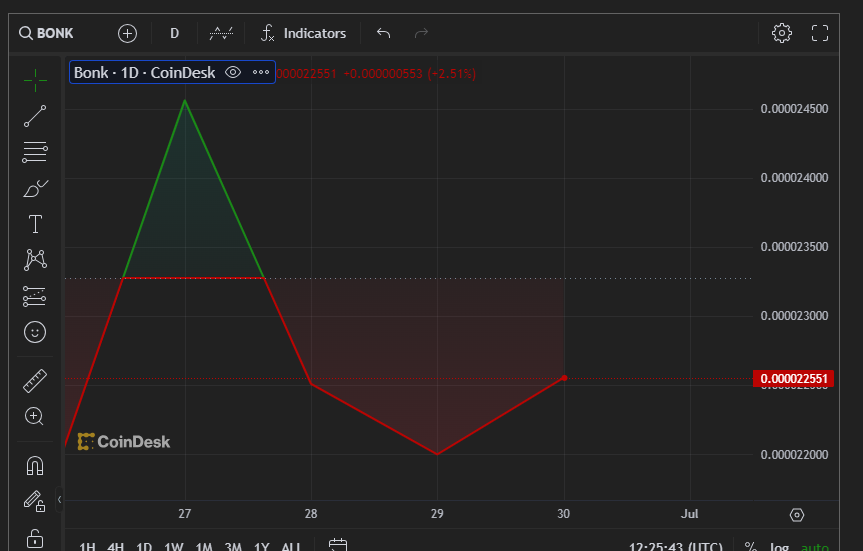This screenshot has width=863, height=551.
Task: Click the last data point on June 30
Action: pos(564,378)
